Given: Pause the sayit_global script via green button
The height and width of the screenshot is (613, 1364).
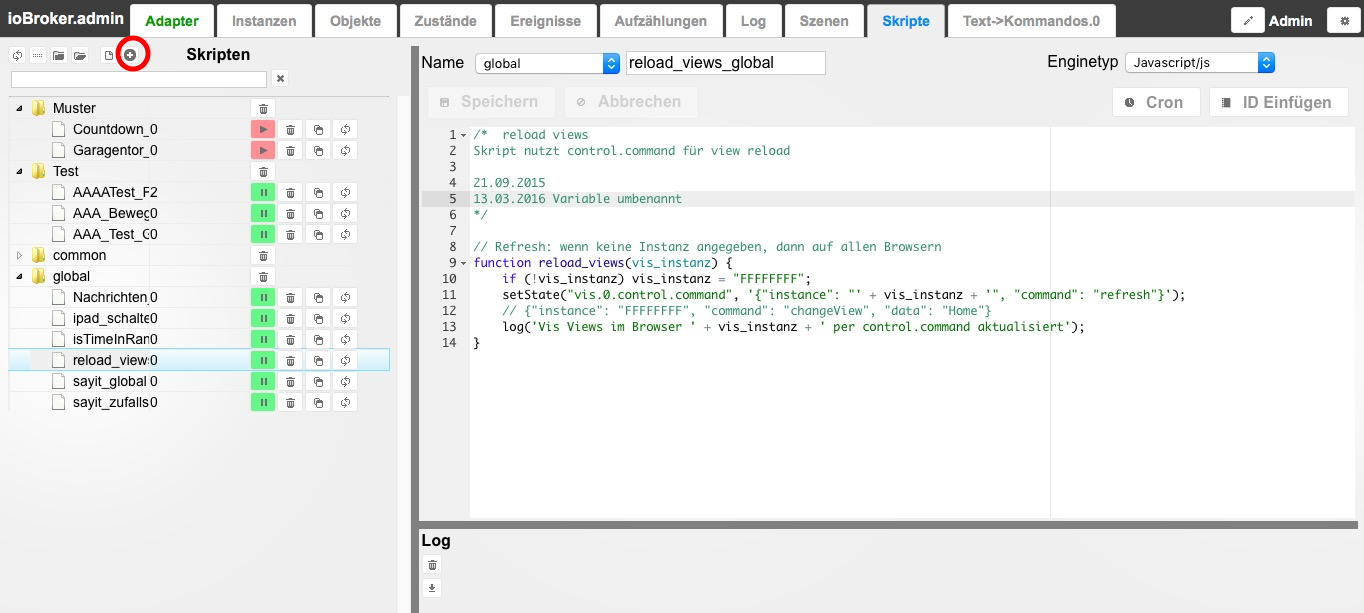Looking at the screenshot, I should coord(262,381).
